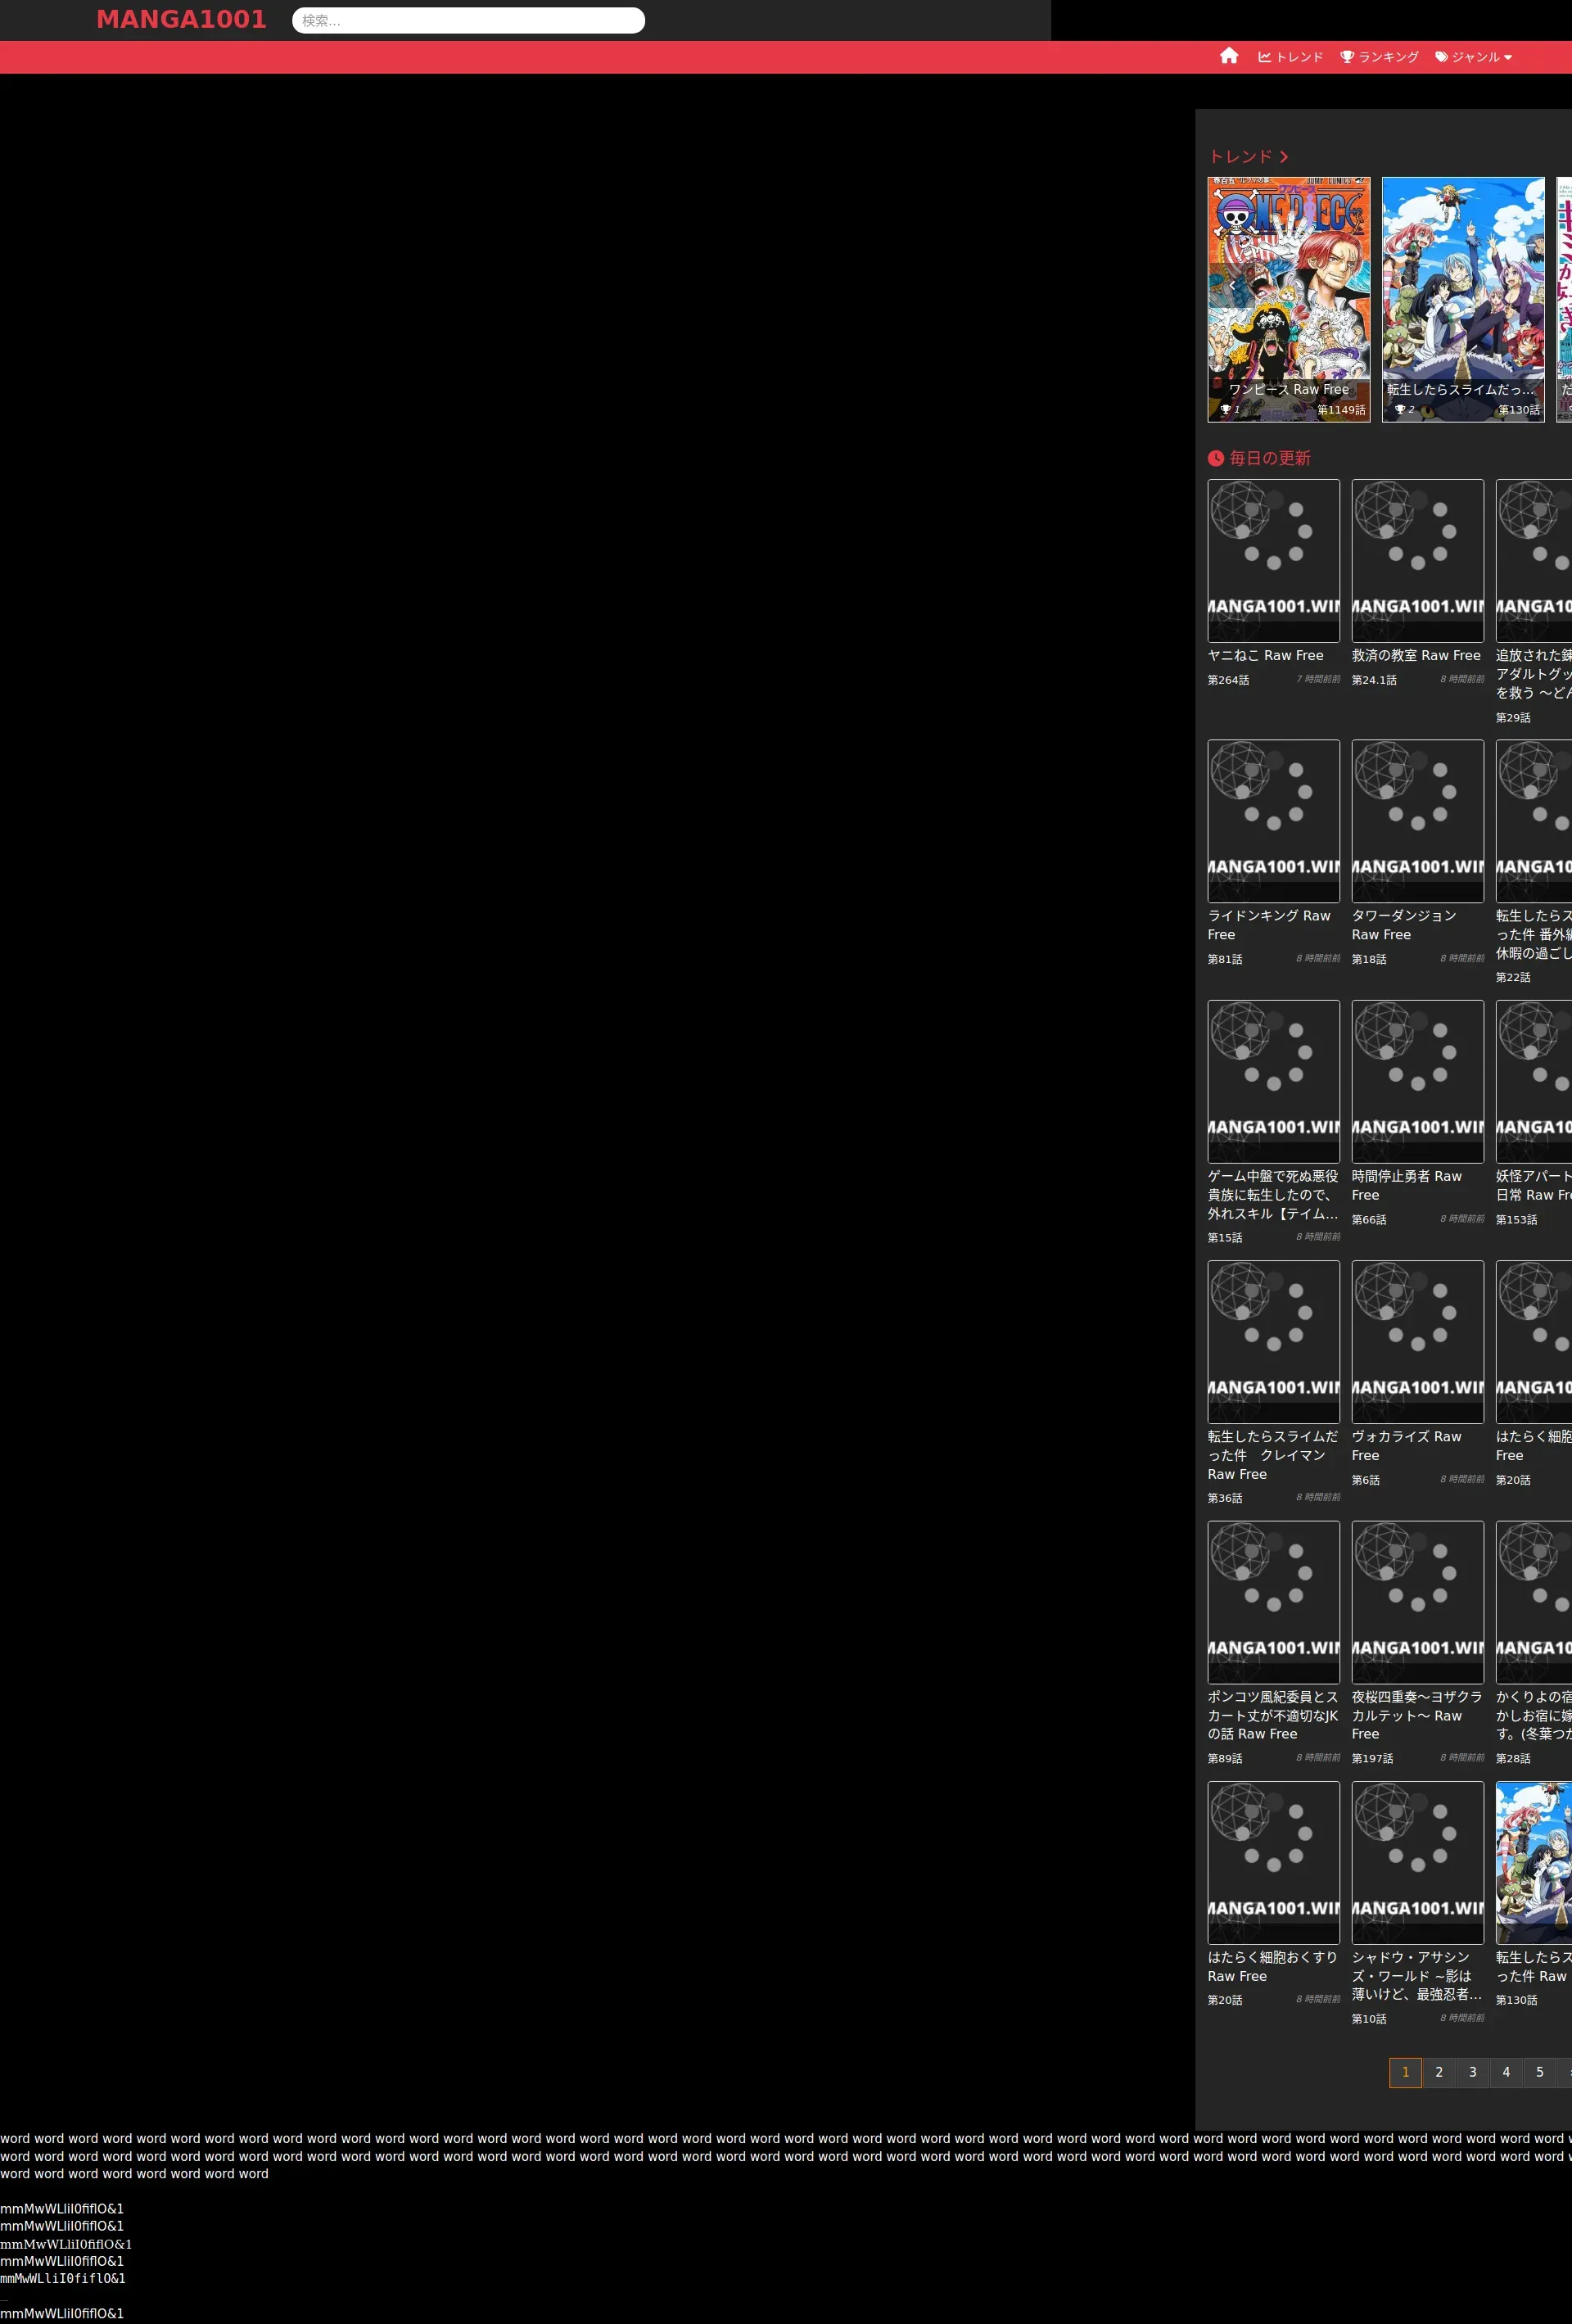Open ヤニねこ Raw Free title link

(x=1265, y=656)
